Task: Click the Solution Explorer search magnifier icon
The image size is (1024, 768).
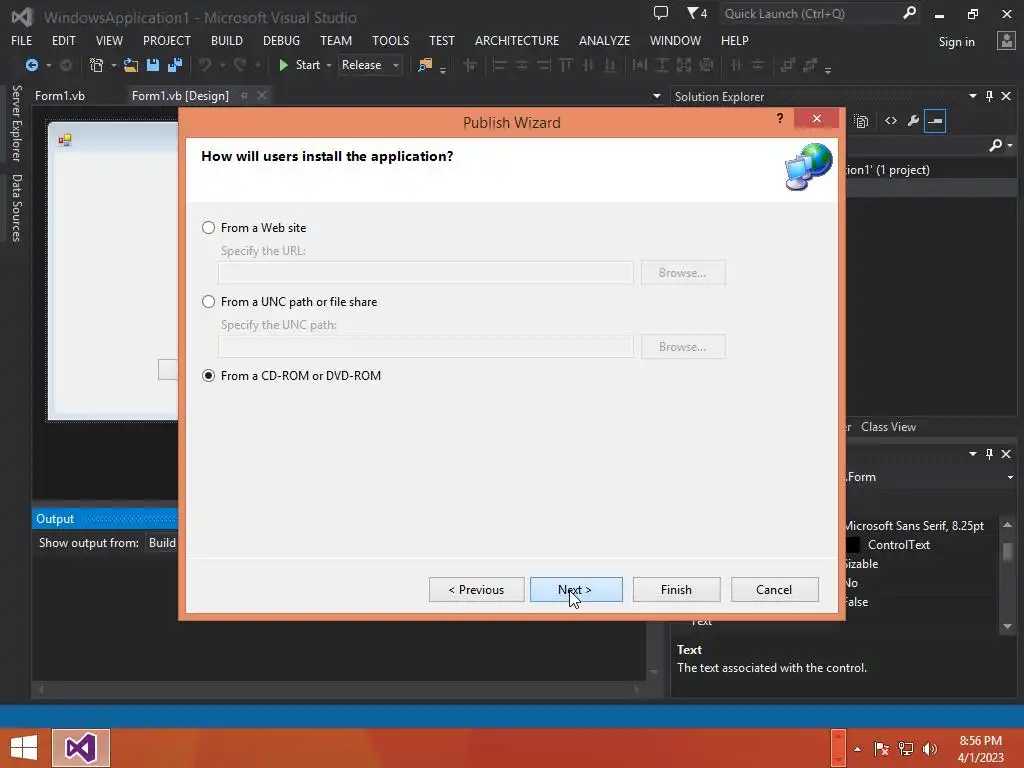Action: 995,145
